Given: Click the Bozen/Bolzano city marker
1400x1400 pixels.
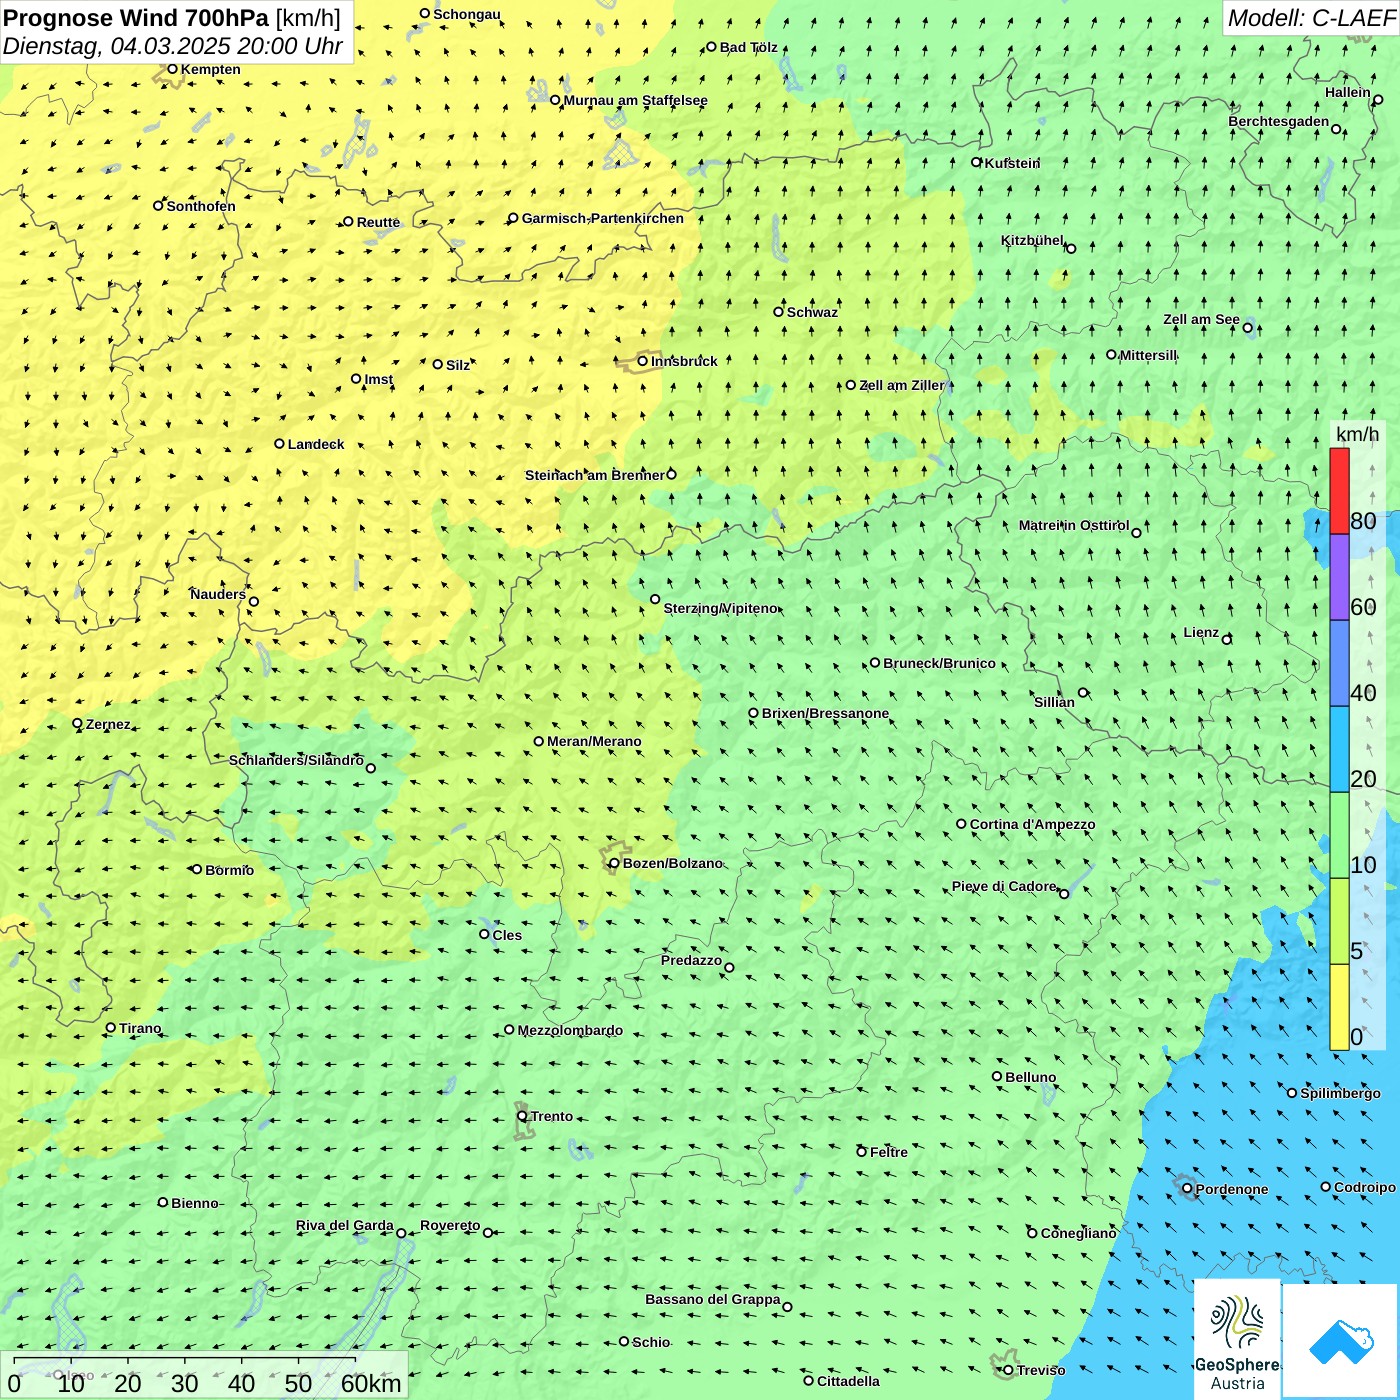Looking at the screenshot, I should (614, 863).
